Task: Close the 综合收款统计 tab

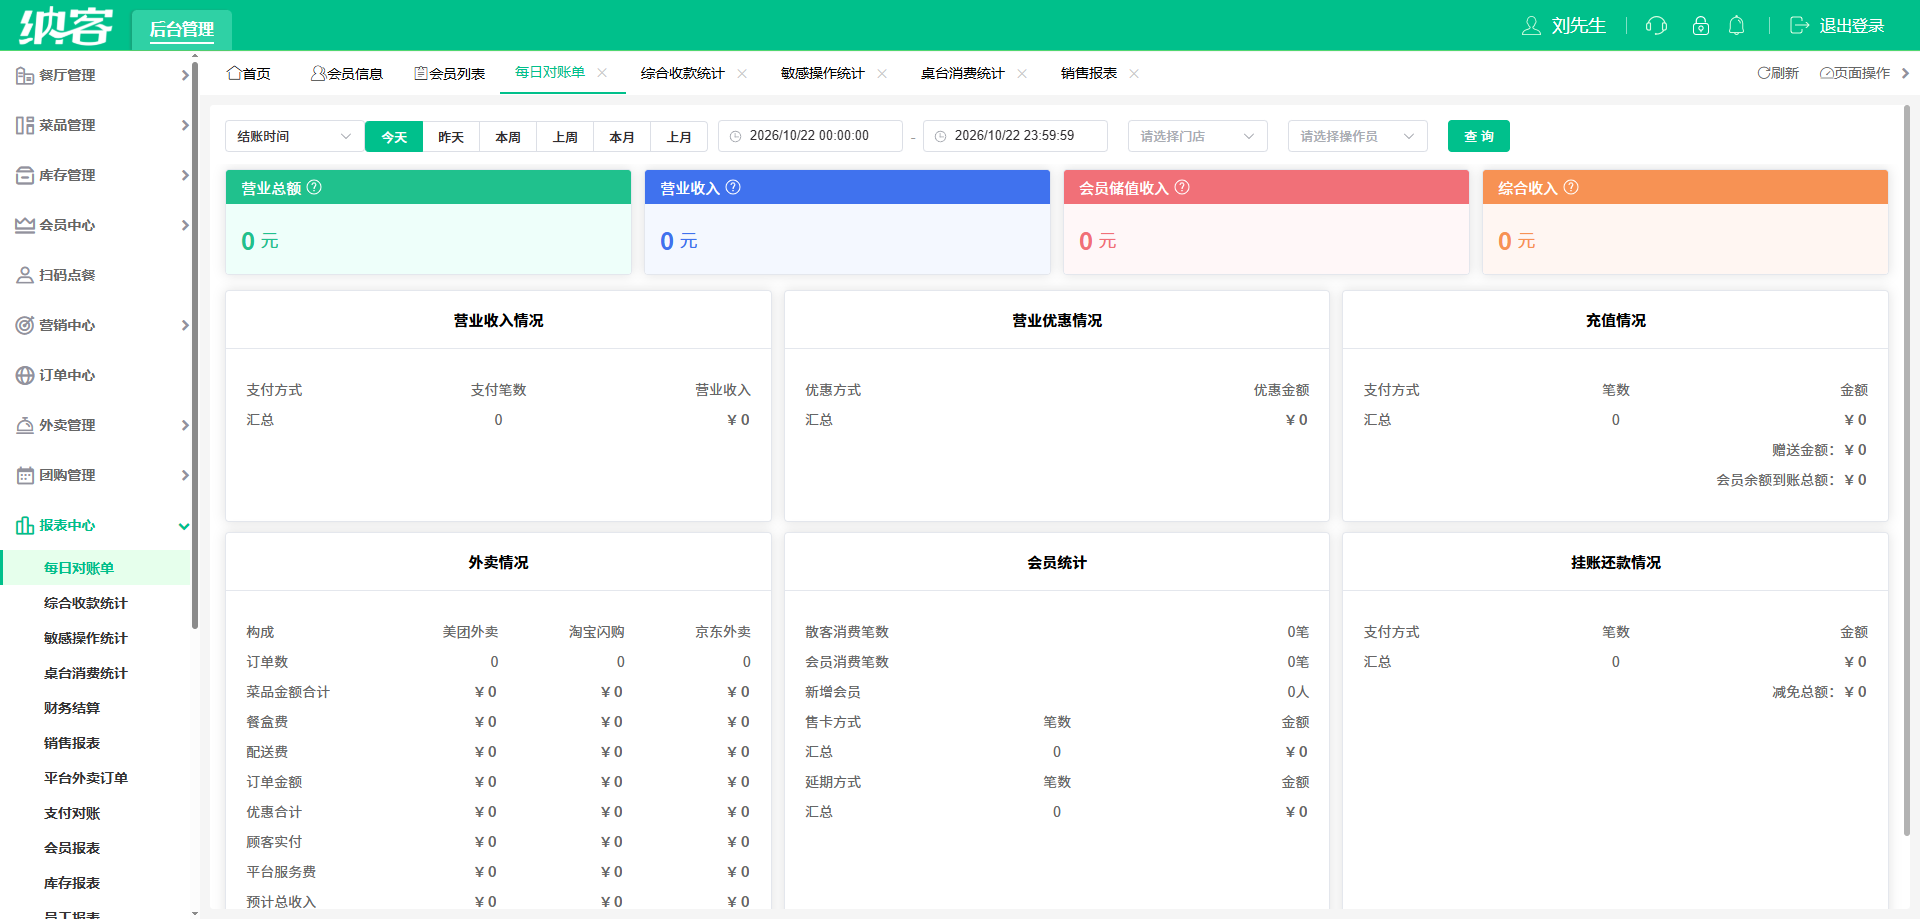Action: [742, 74]
